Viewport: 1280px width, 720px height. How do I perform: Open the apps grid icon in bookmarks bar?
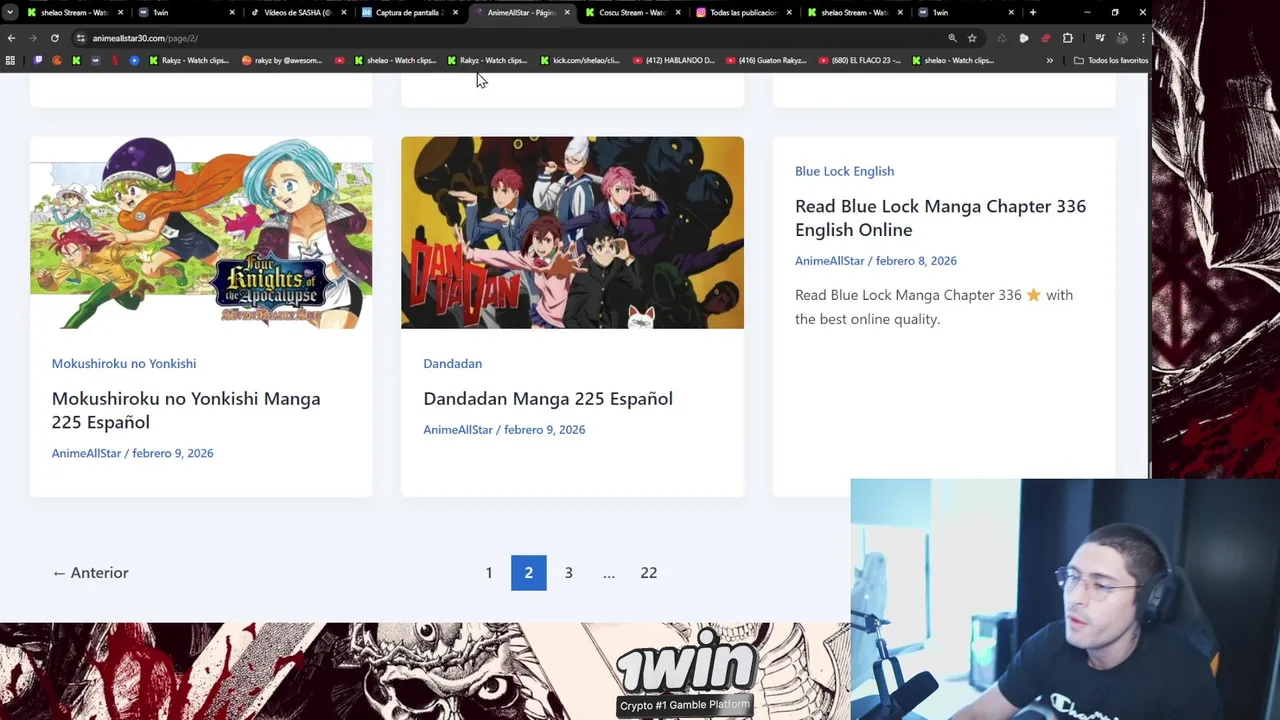(x=10, y=60)
